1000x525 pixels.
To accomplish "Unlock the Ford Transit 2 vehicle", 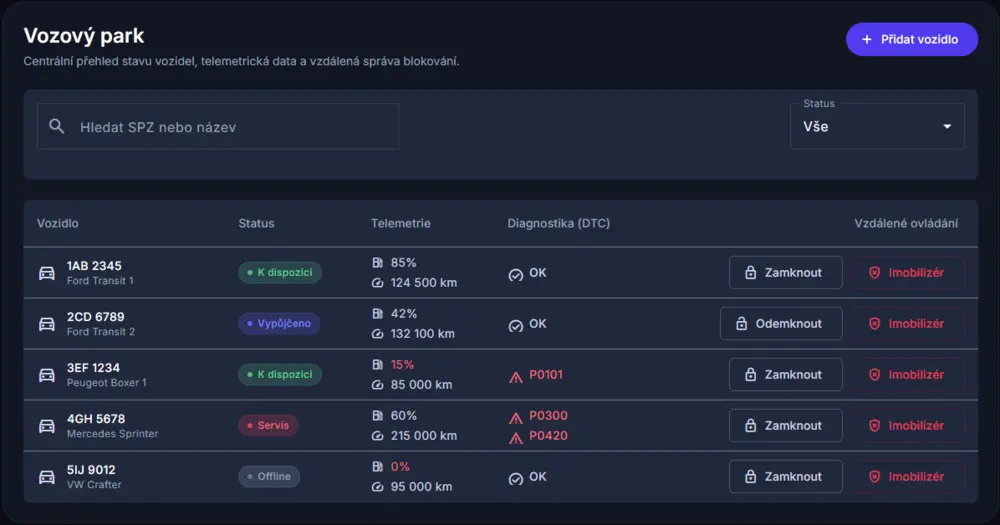I will [x=780, y=324].
